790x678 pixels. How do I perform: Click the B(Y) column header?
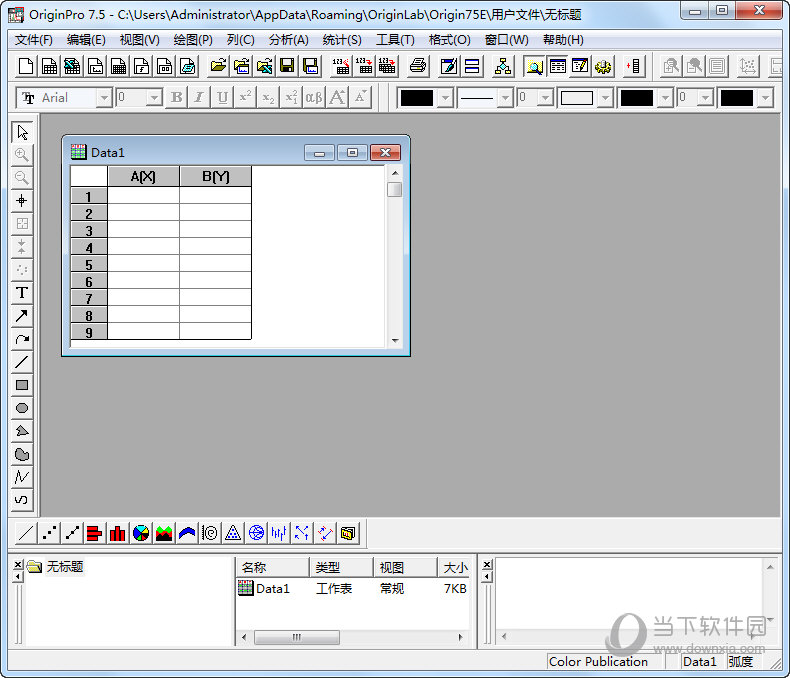tap(215, 176)
